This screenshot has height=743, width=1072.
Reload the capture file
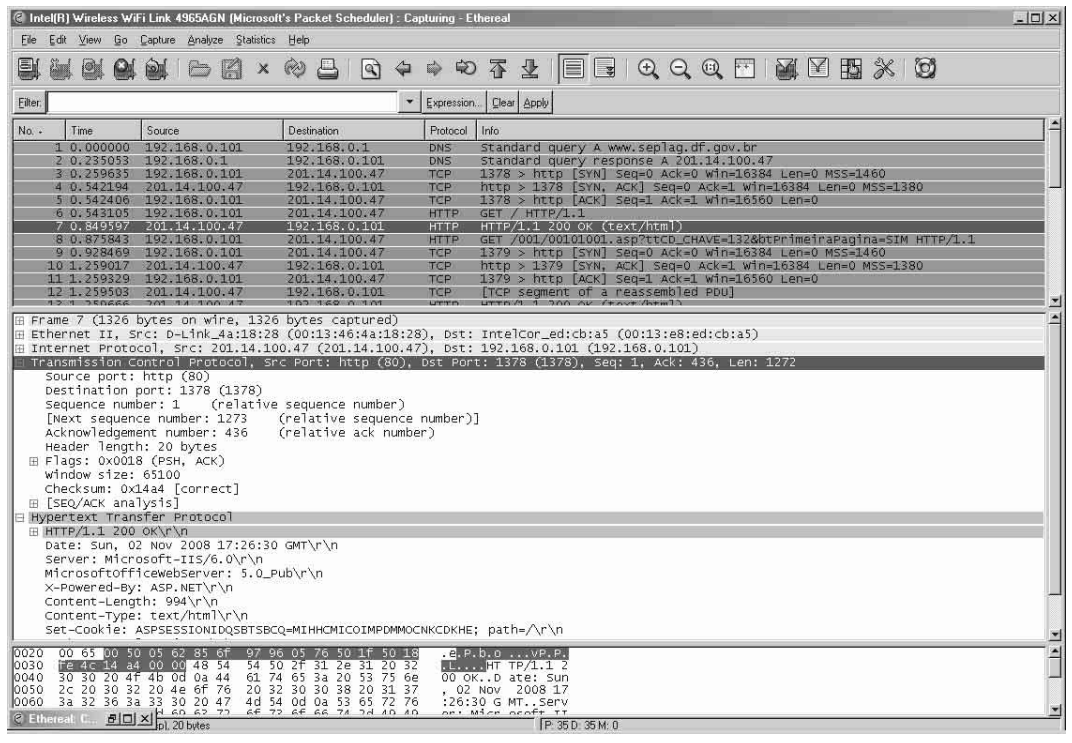pyautogui.click(x=295, y=68)
